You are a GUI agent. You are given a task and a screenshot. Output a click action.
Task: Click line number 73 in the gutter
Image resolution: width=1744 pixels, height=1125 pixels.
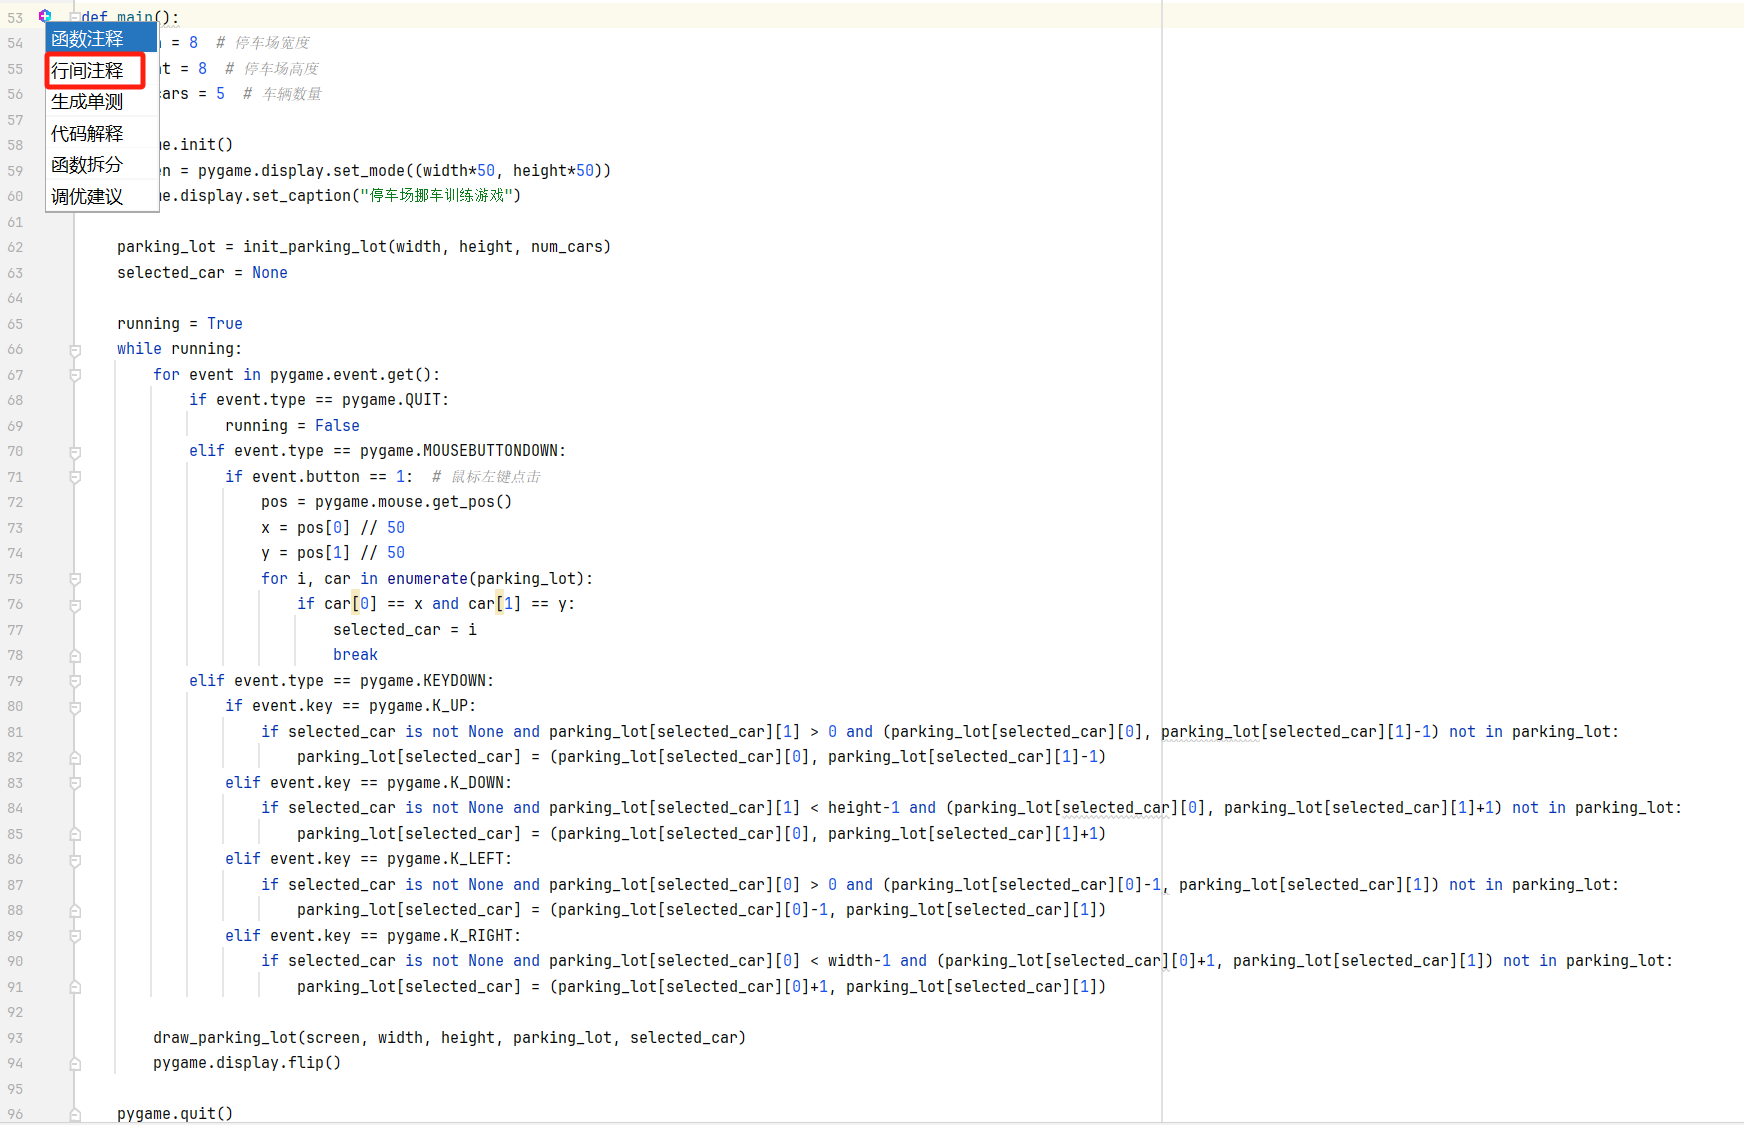click(15, 528)
